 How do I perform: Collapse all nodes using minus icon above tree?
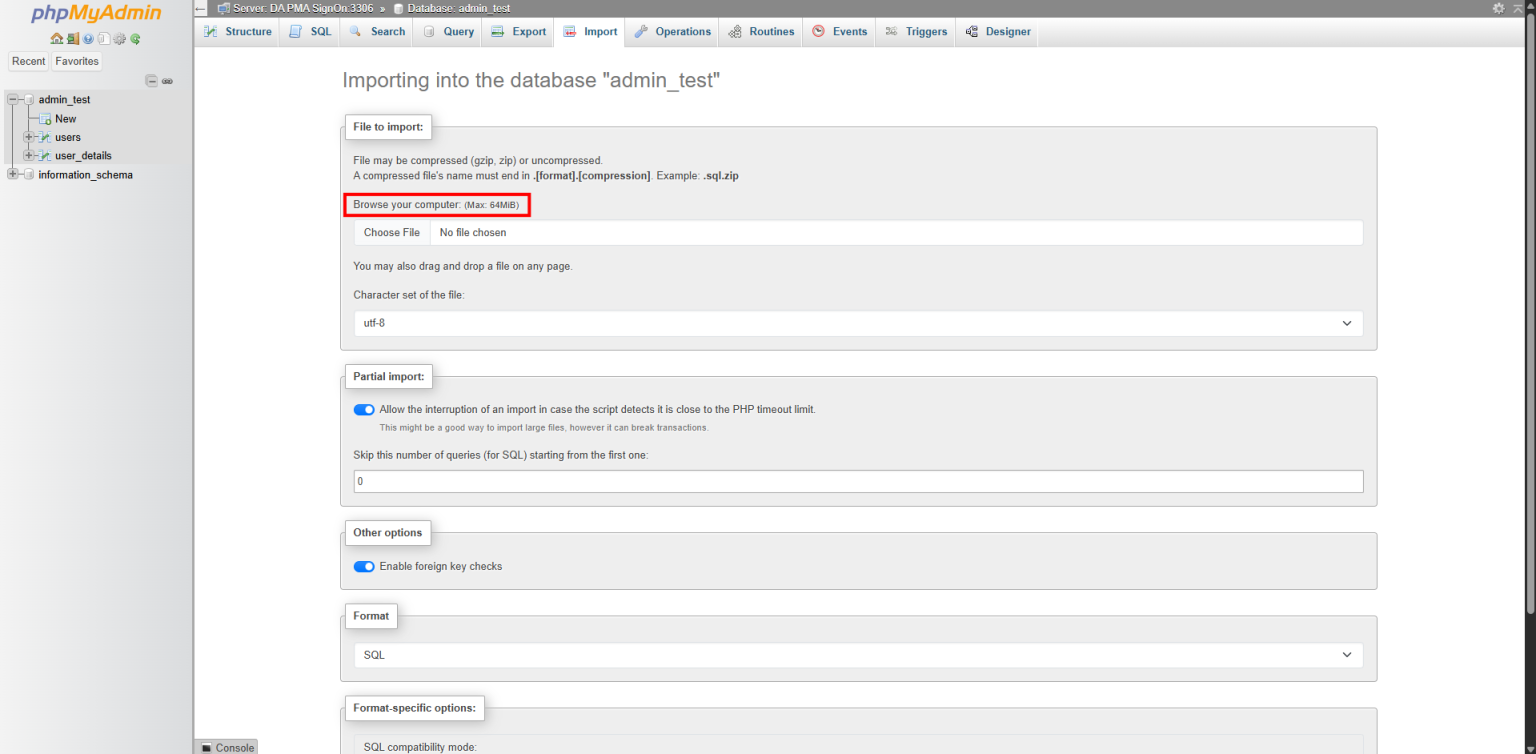(x=151, y=81)
